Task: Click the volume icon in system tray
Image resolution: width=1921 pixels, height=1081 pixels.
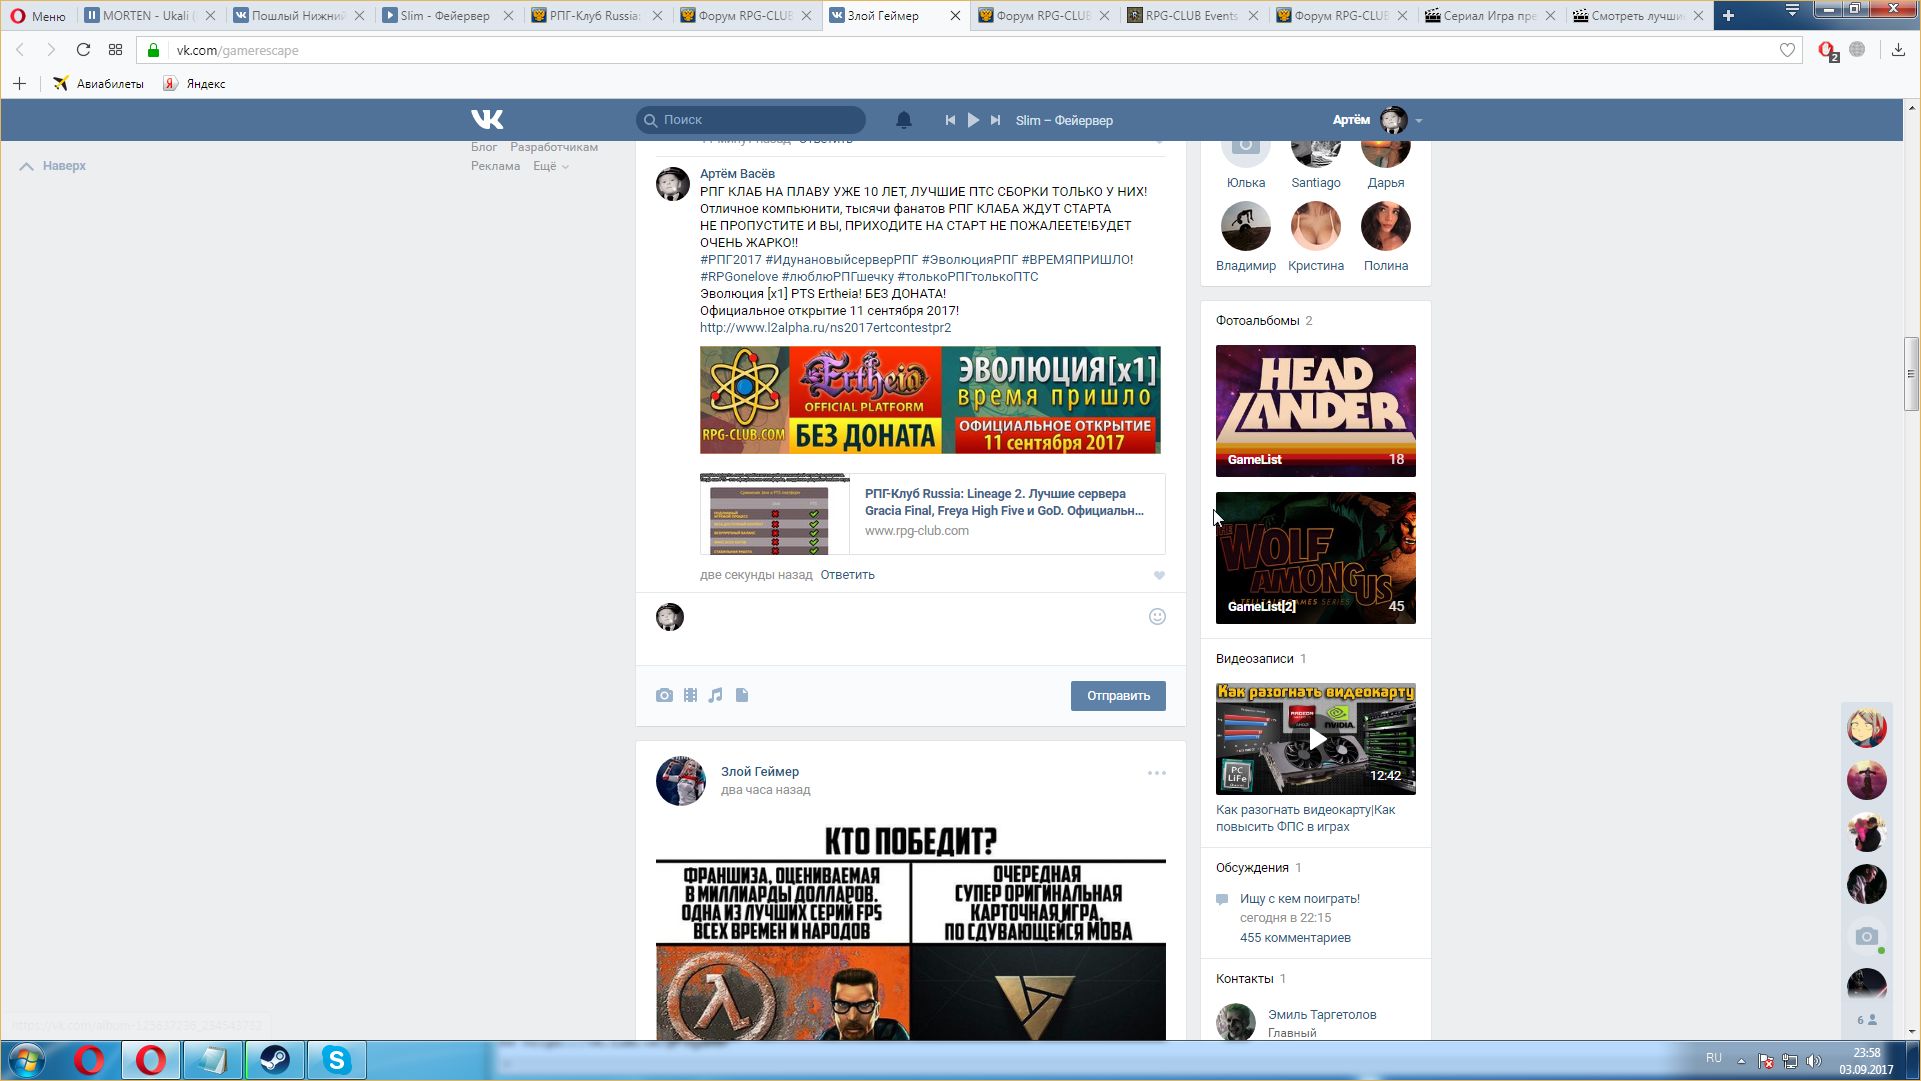Action: pyautogui.click(x=1814, y=1061)
